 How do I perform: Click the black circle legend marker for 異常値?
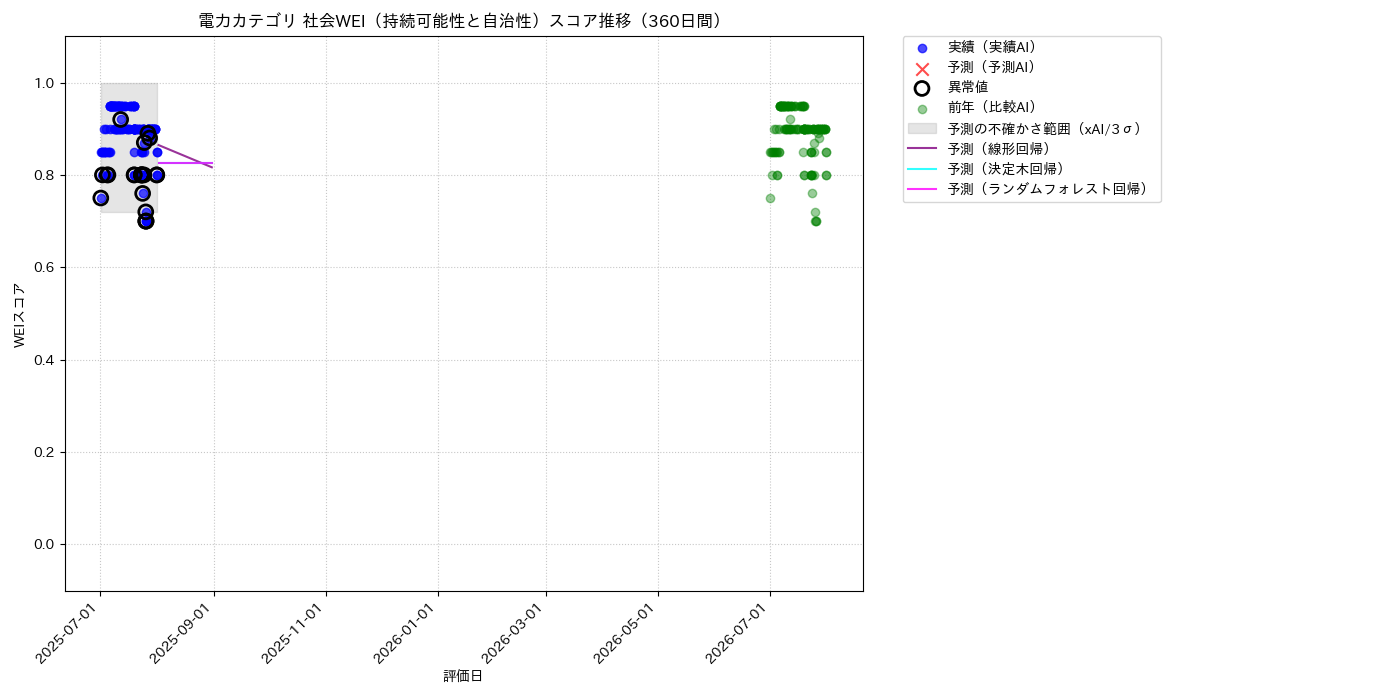coord(922,88)
